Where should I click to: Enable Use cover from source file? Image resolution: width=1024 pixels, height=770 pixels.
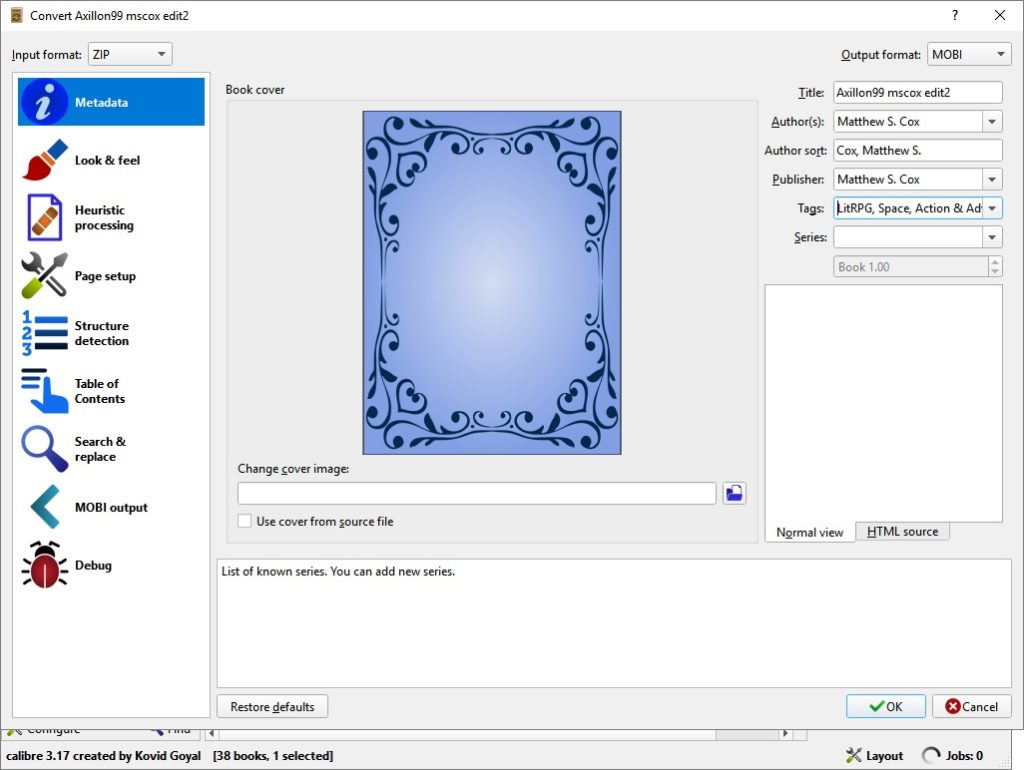pyautogui.click(x=245, y=521)
